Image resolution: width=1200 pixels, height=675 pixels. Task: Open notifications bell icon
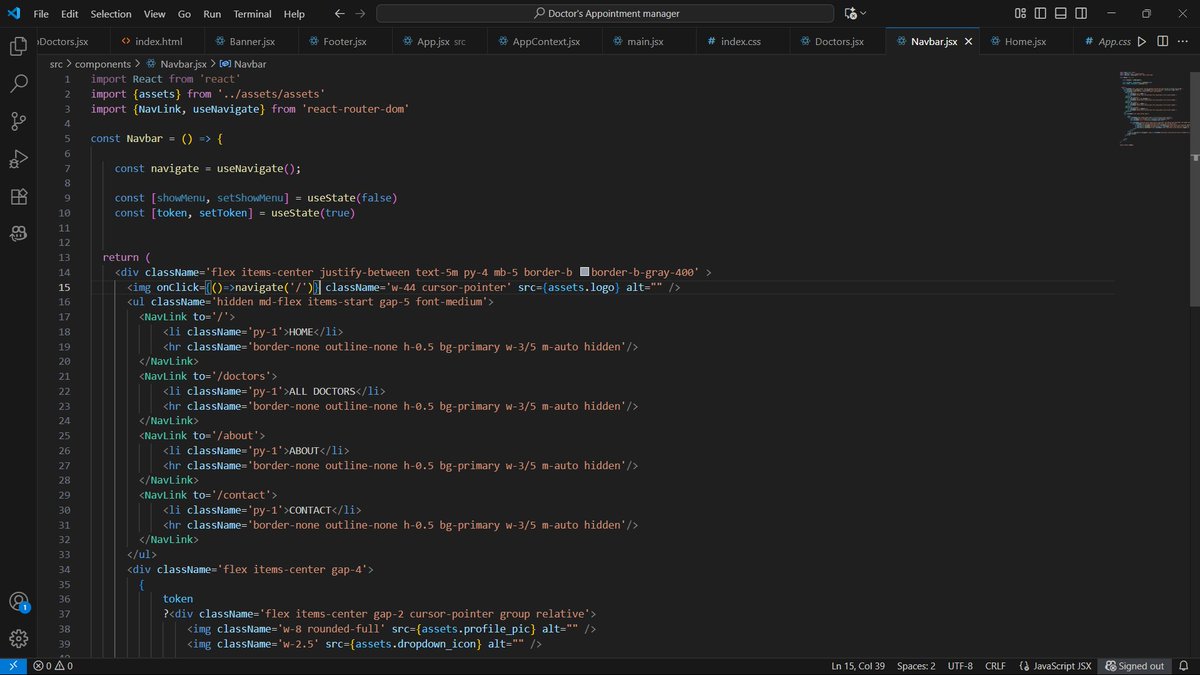coord(1185,666)
